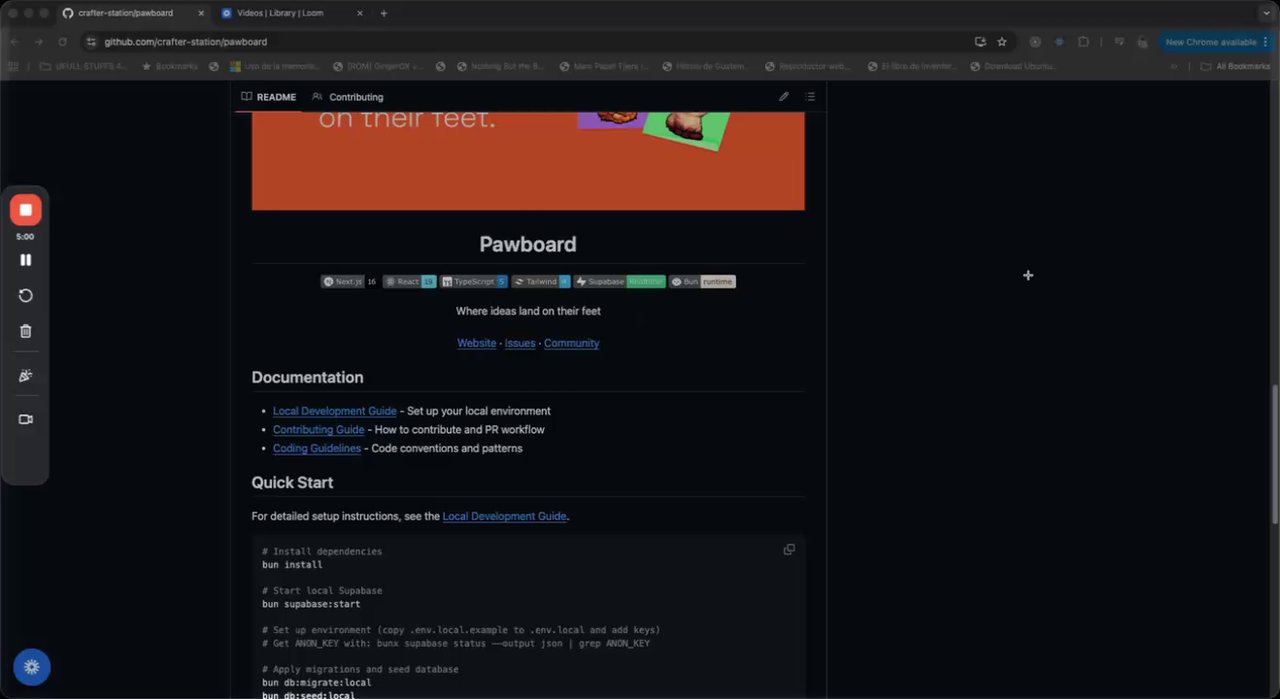The height and width of the screenshot is (699, 1280).
Task: Toggle the camera icon in Loom panel
Action: 26,419
